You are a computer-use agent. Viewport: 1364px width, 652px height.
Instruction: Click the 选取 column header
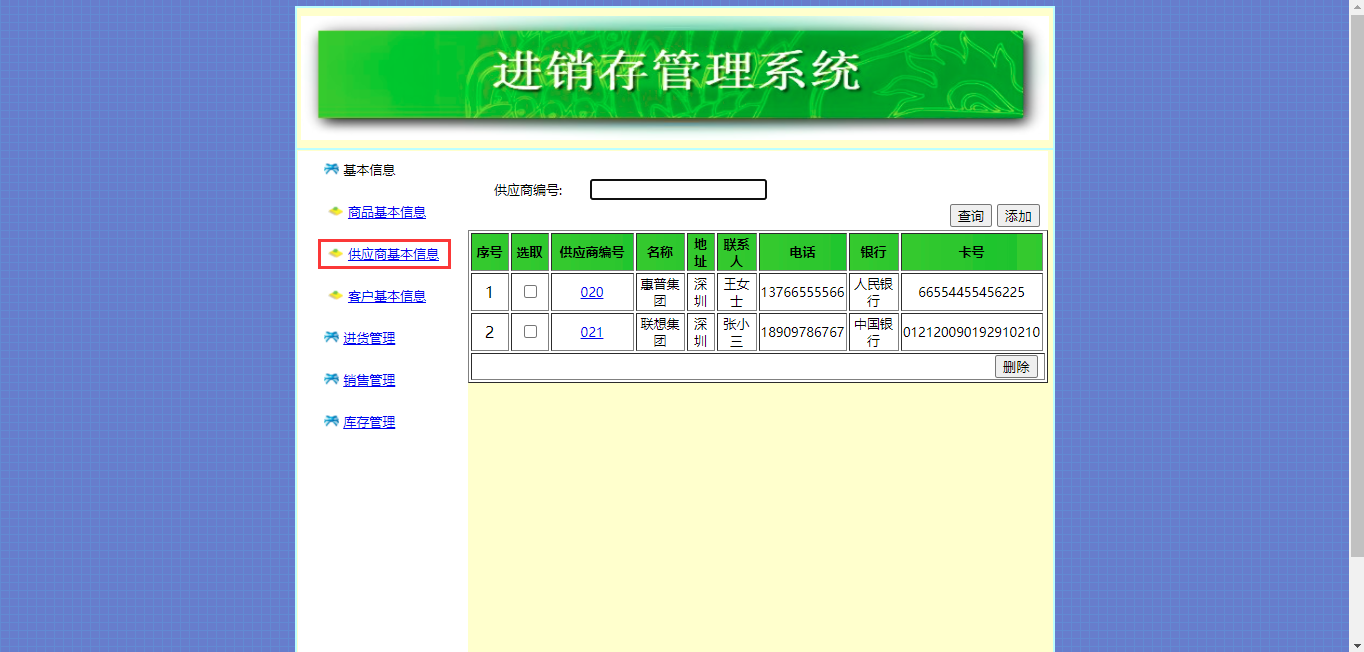pyautogui.click(x=530, y=252)
